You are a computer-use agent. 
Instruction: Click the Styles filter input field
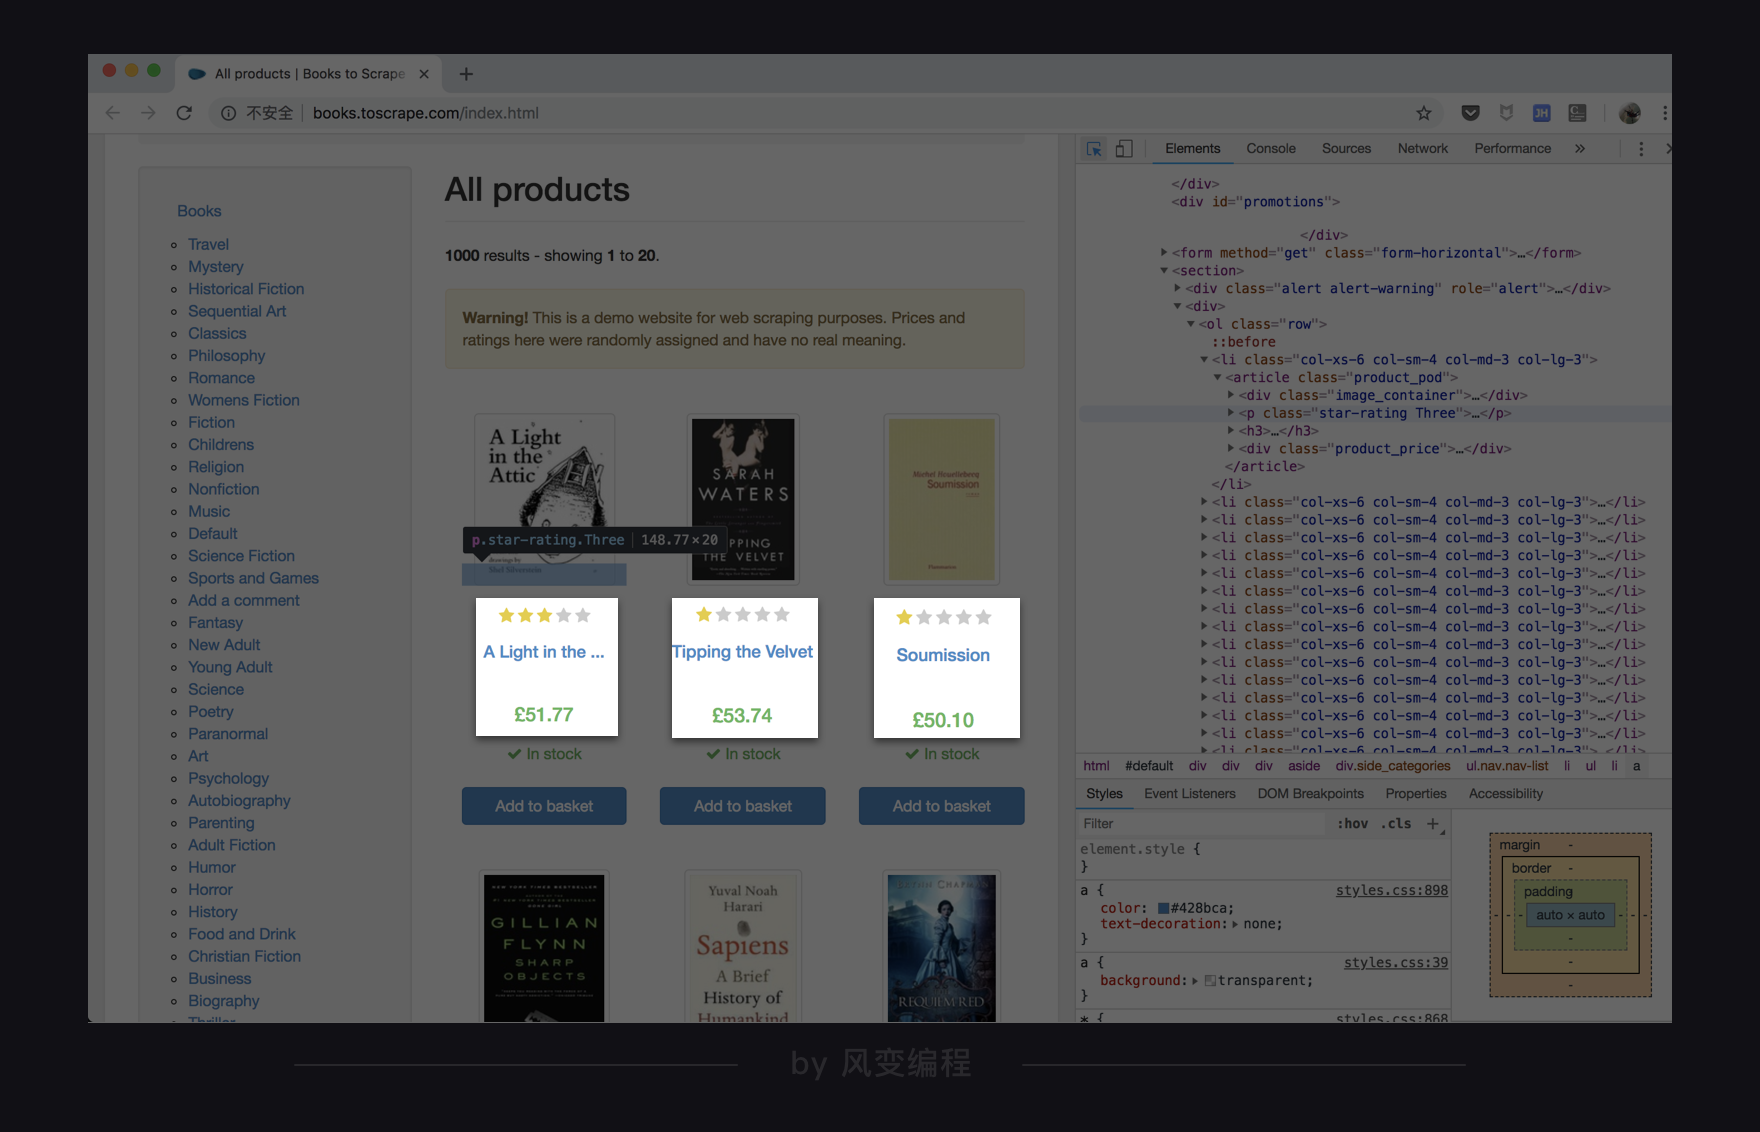pos(1204,823)
